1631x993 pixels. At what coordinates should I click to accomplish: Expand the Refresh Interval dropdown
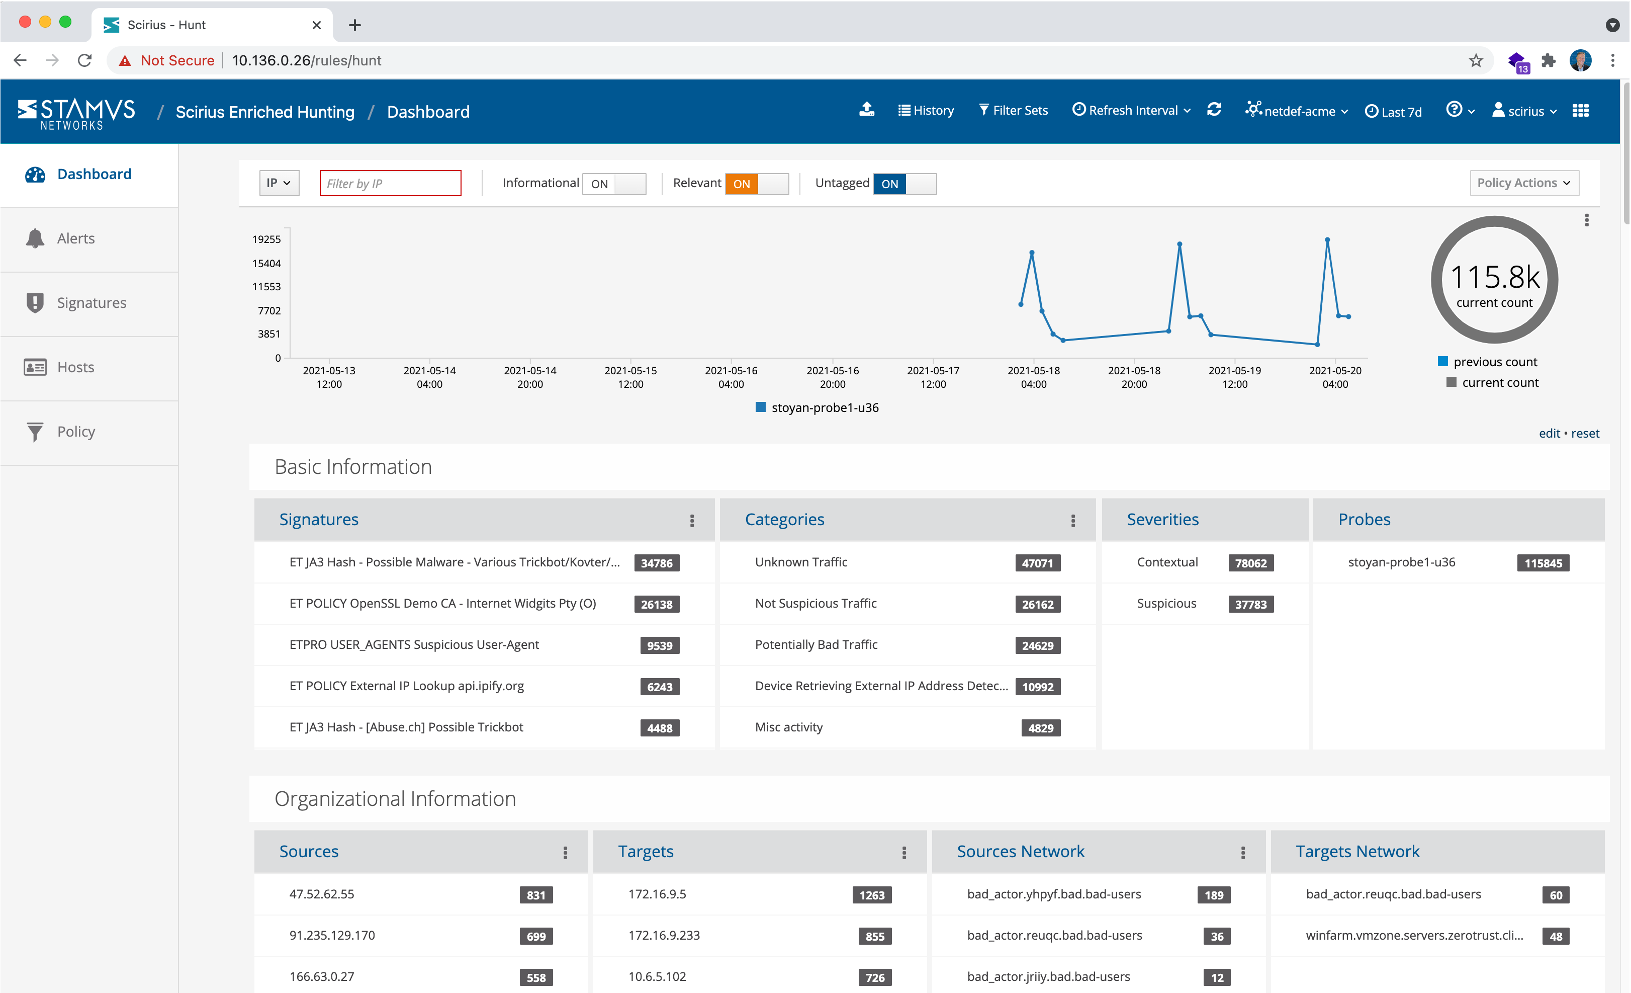[x=1132, y=111]
